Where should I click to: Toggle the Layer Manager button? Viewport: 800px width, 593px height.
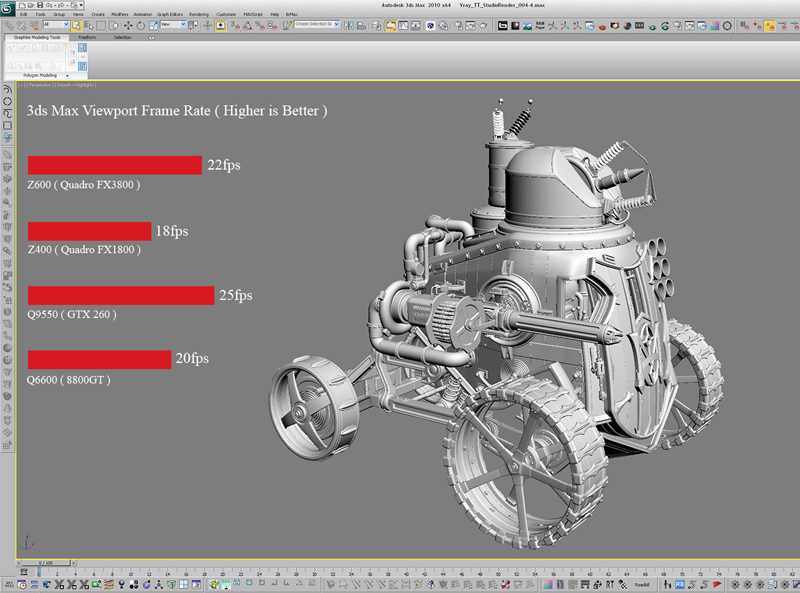click(377, 25)
